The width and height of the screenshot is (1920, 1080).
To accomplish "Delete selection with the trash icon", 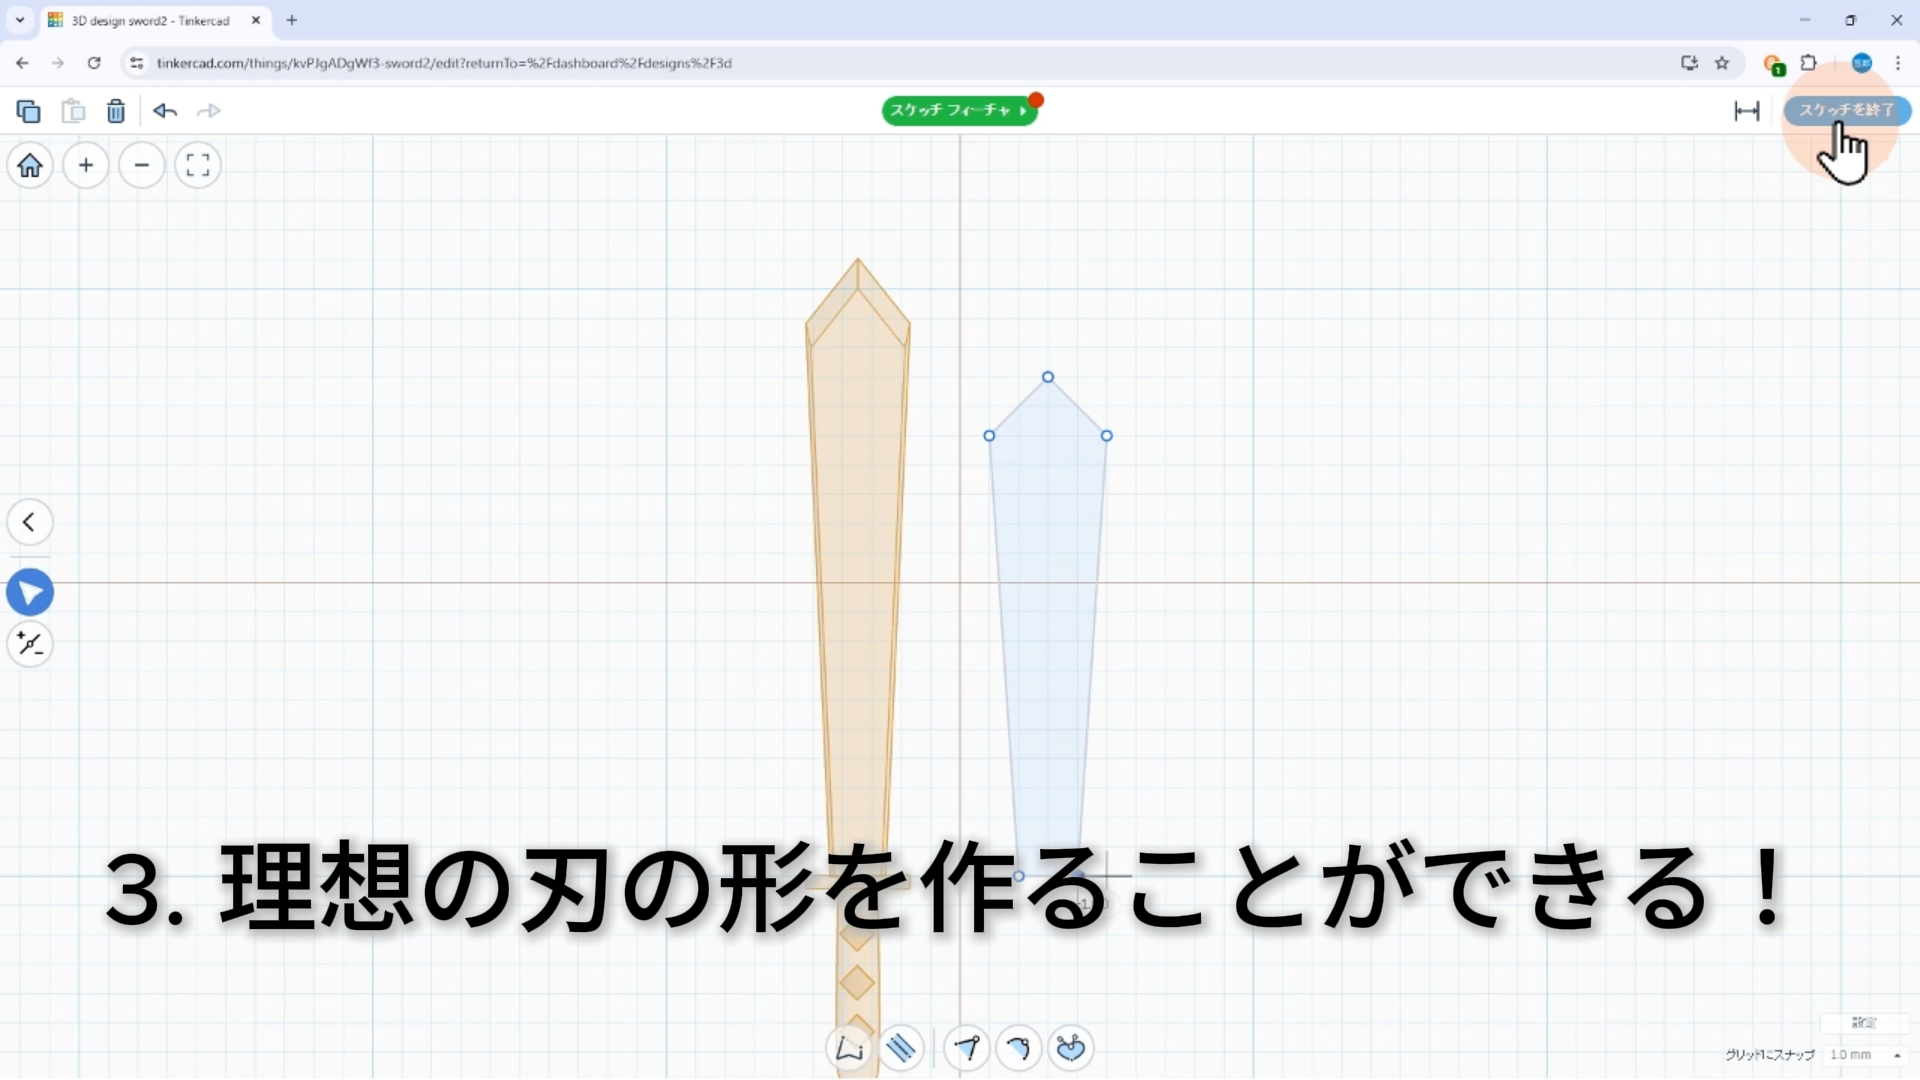I will [116, 111].
